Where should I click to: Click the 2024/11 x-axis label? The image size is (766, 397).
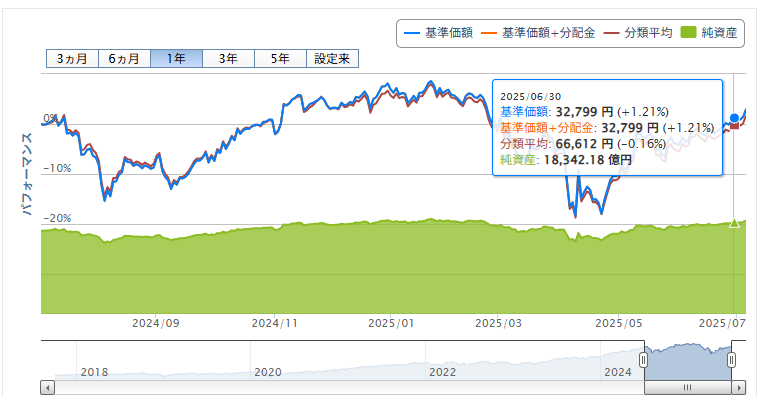coord(275,323)
